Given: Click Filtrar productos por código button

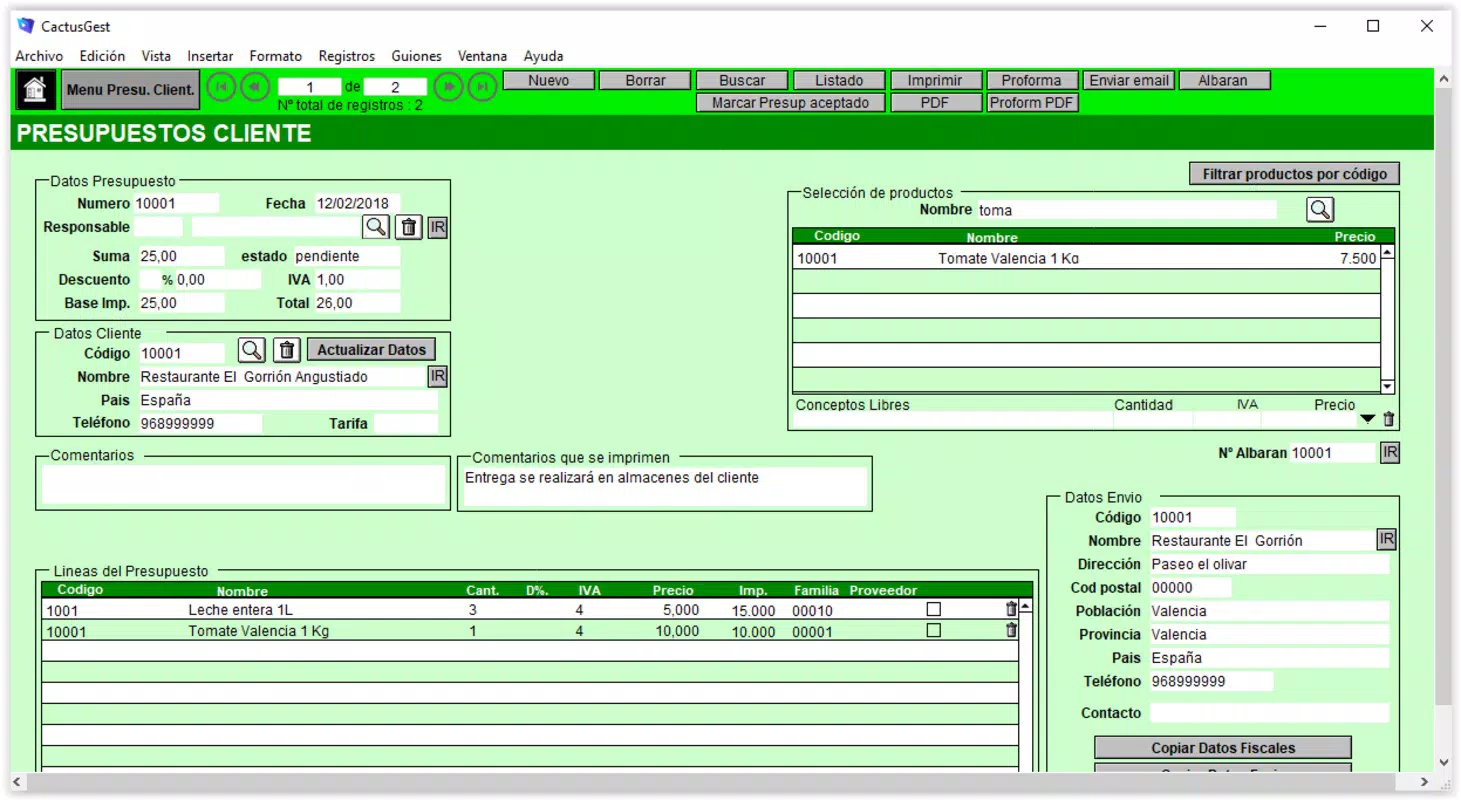Looking at the screenshot, I should coord(1294,174).
